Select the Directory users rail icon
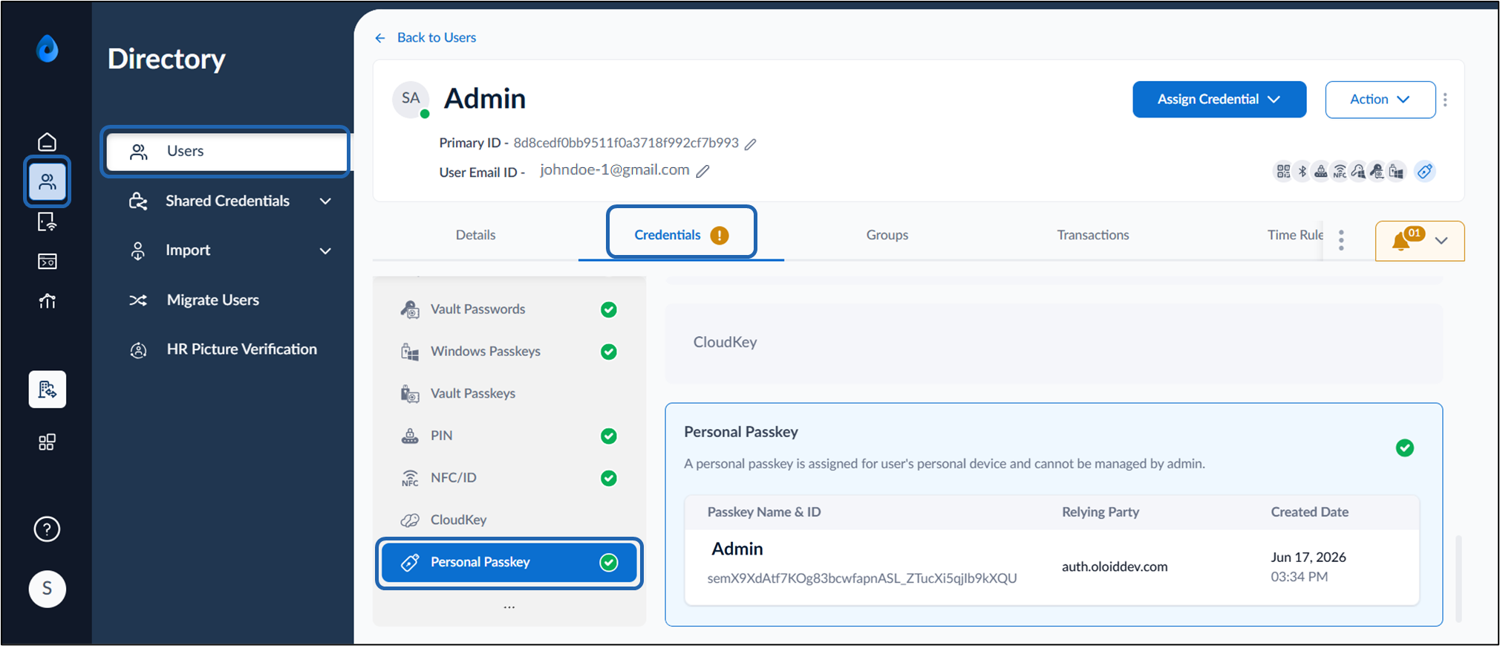 [47, 182]
